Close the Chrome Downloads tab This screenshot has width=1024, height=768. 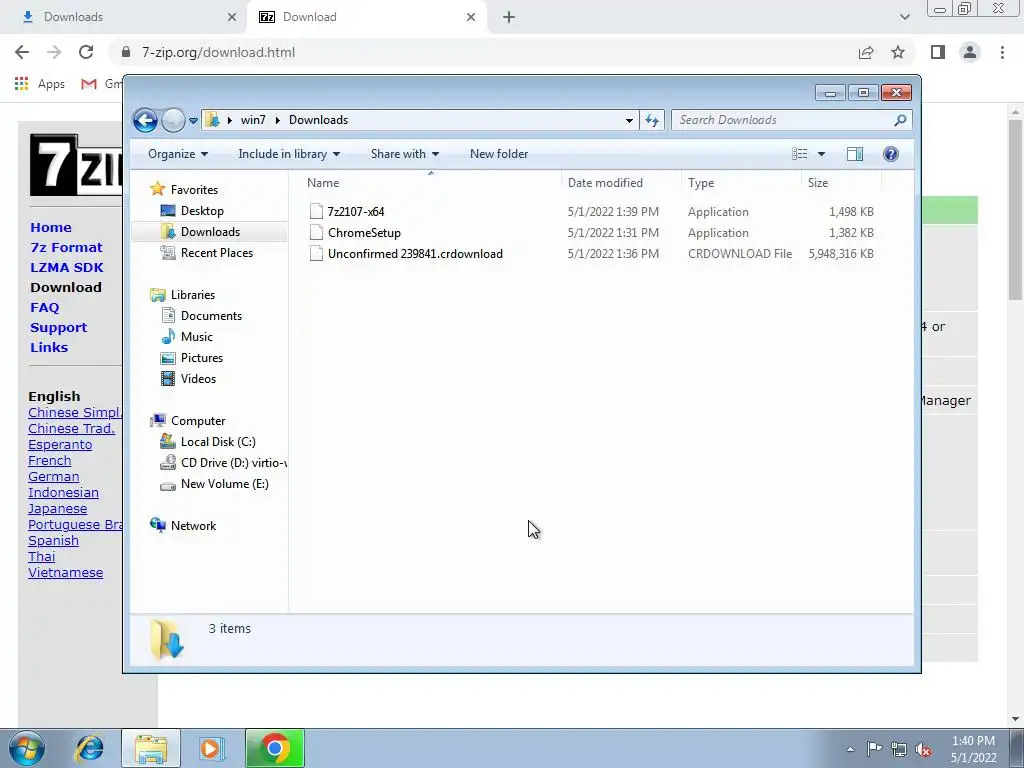(x=232, y=17)
